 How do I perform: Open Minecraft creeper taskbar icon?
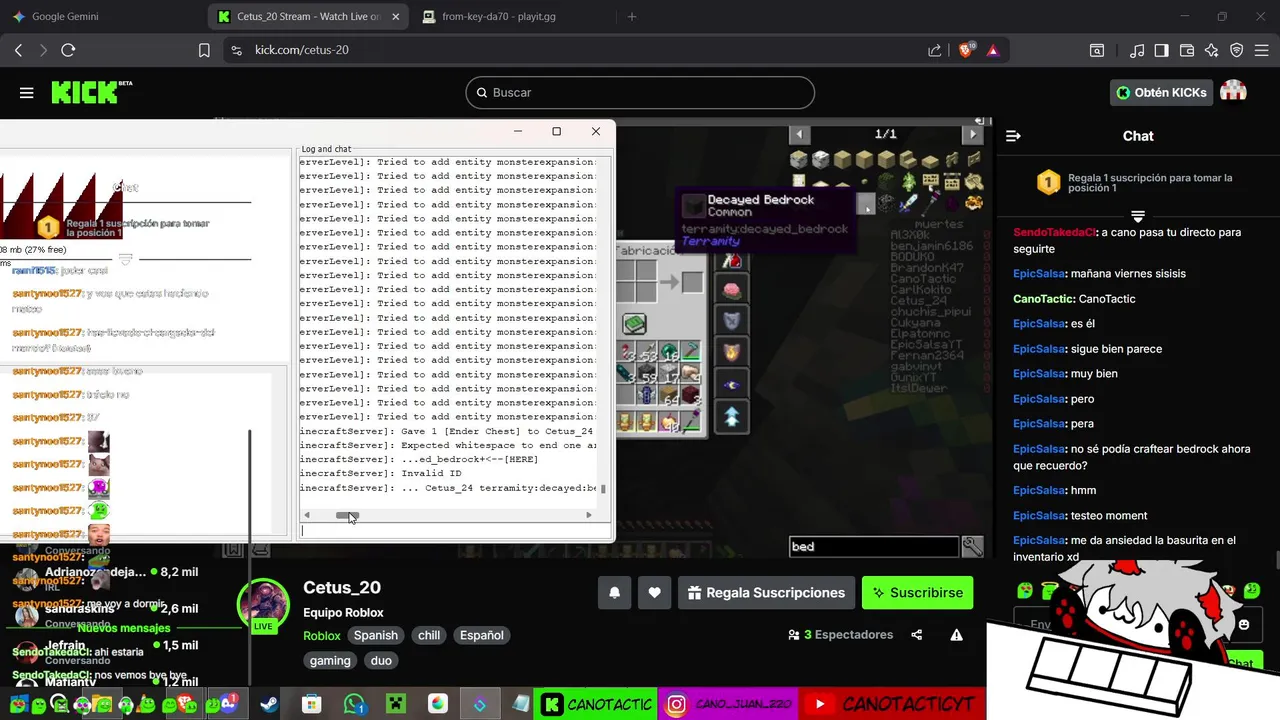pyautogui.click(x=396, y=704)
